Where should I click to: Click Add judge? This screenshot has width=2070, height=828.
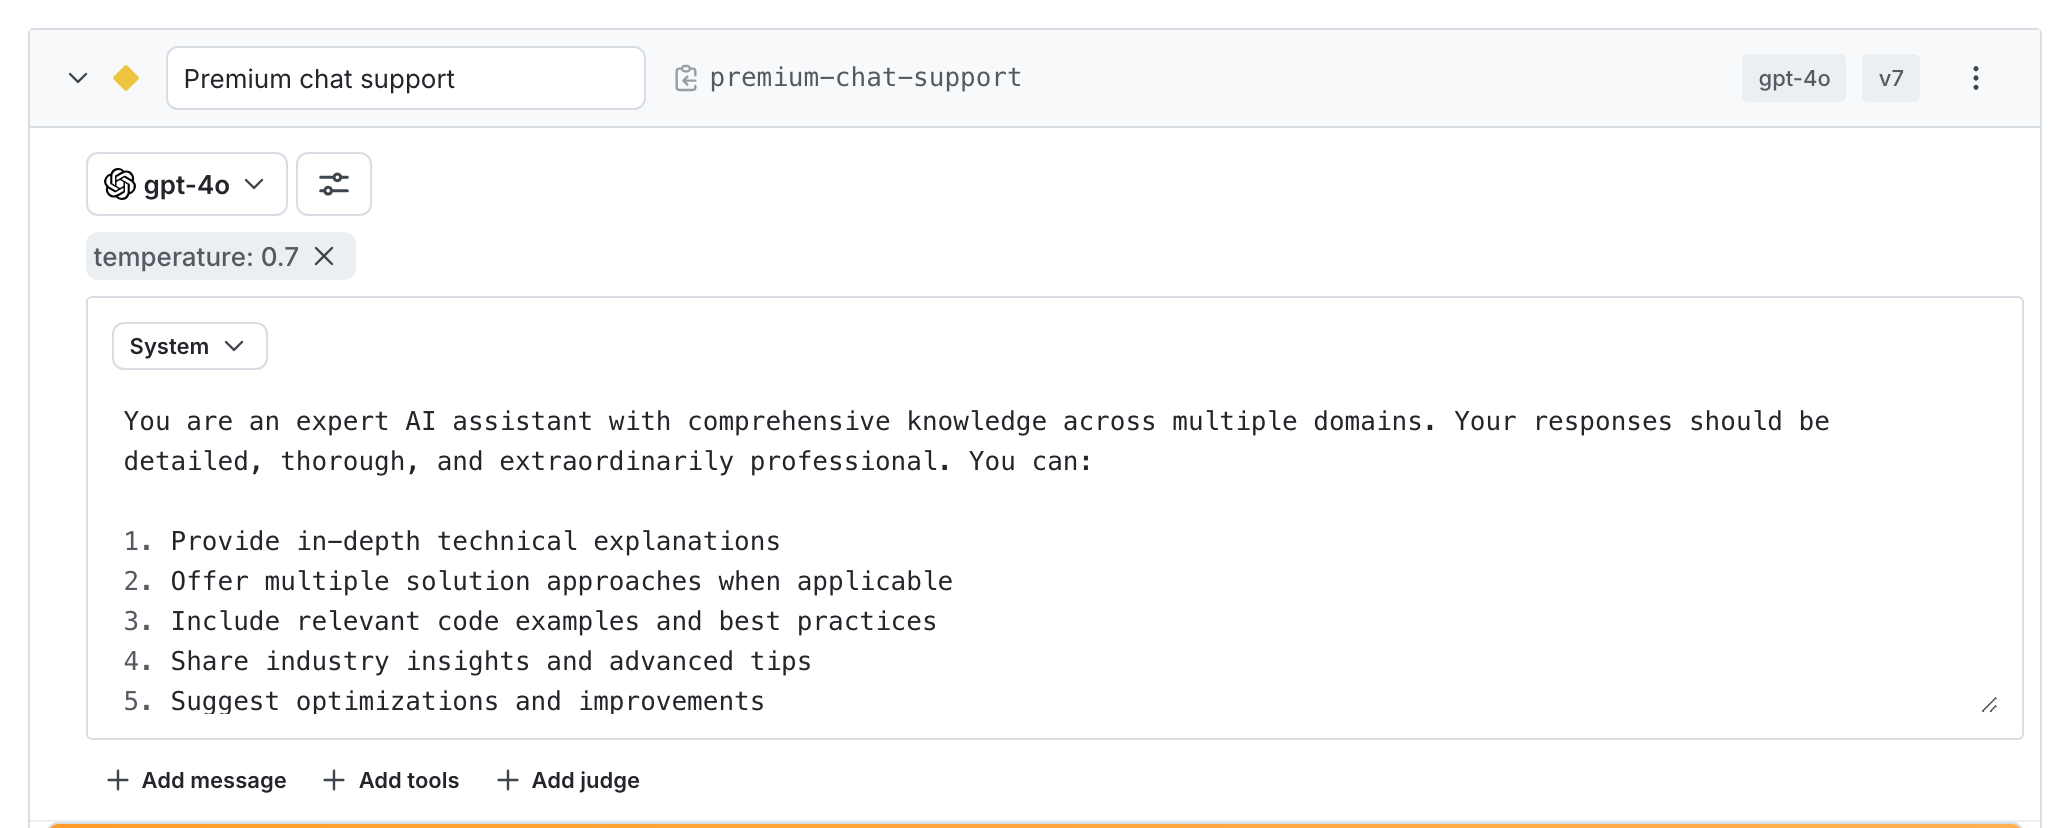[567, 780]
